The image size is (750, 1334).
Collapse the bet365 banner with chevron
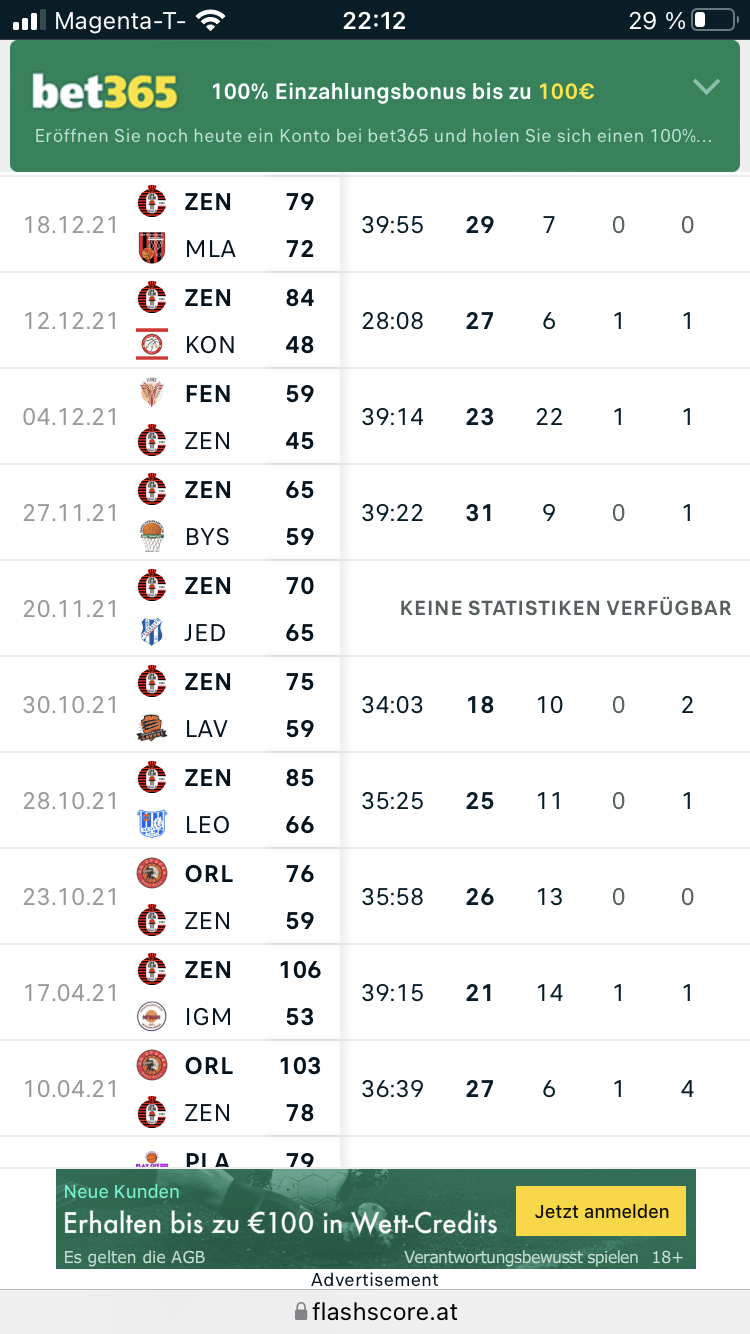pos(706,87)
